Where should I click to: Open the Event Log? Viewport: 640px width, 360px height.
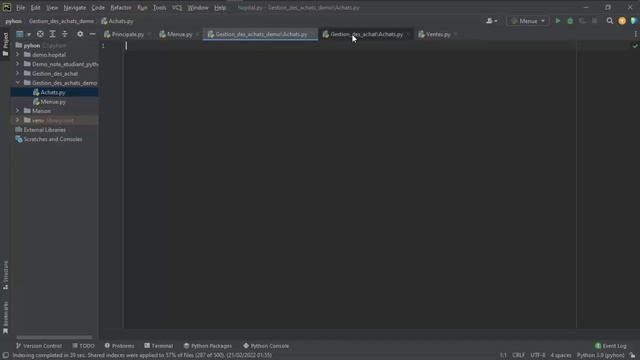click(x=611, y=346)
